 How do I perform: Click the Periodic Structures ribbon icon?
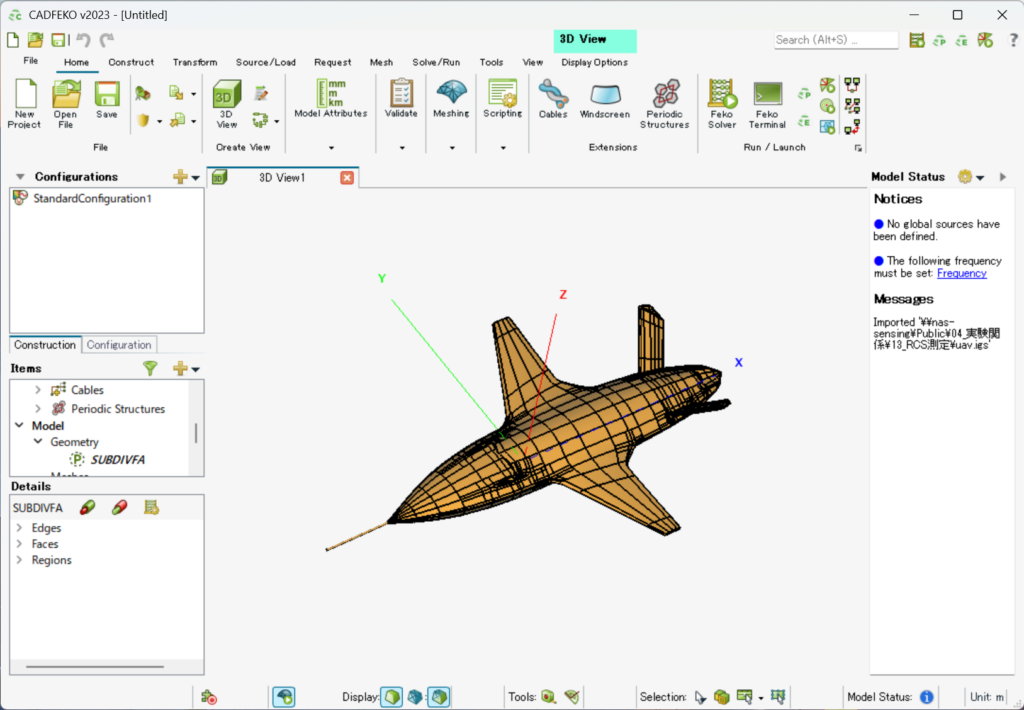click(665, 104)
